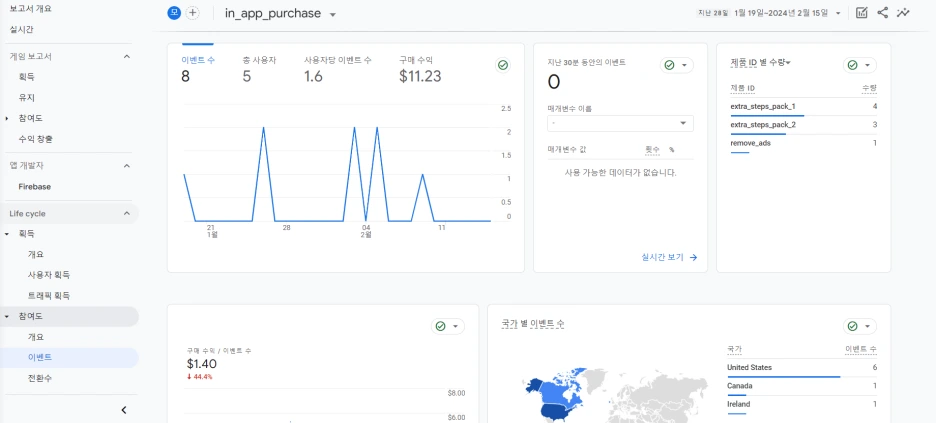The width and height of the screenshot is (936, 423).
Task: Open the customize report pencil icon
Action: pos(861,13)
